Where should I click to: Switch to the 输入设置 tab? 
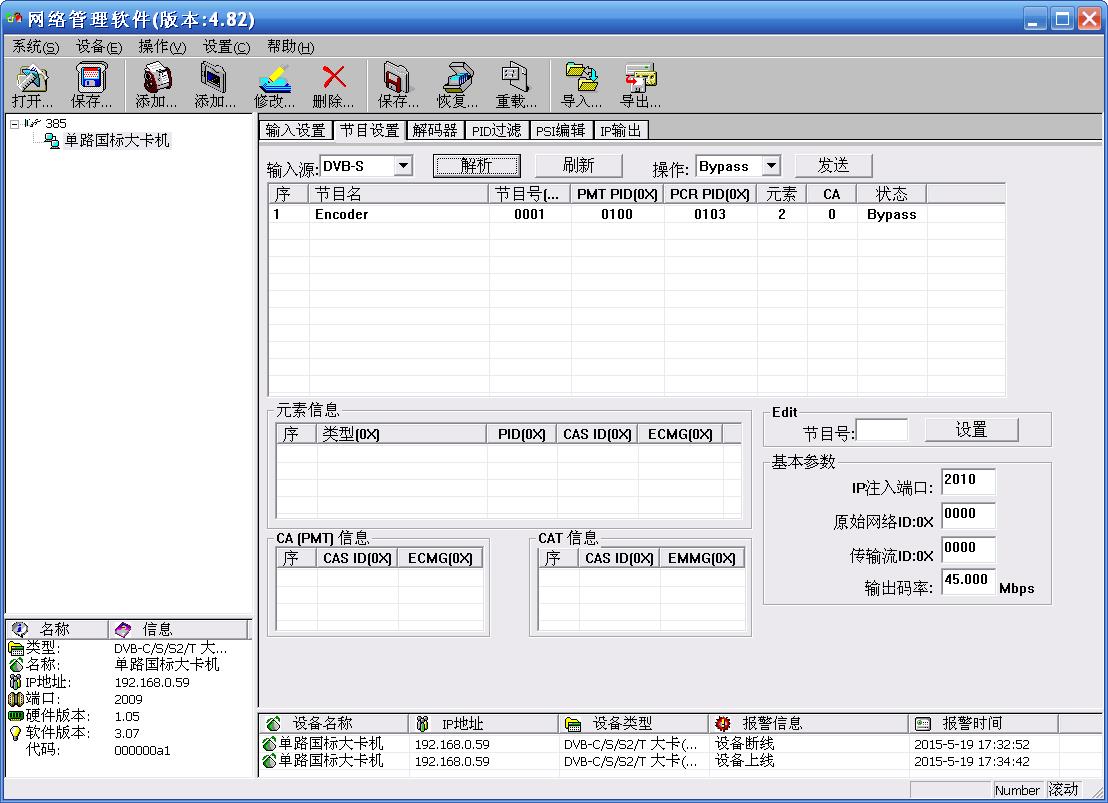tap(295, 131)
